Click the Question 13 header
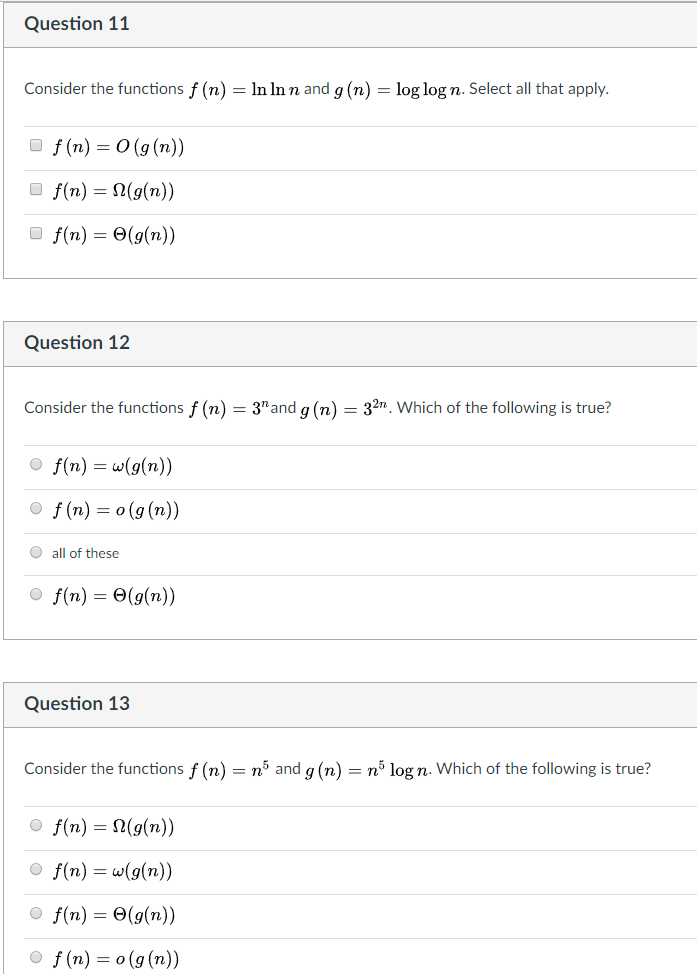Screen dimensions: 697x974 [x=77, y=703]
